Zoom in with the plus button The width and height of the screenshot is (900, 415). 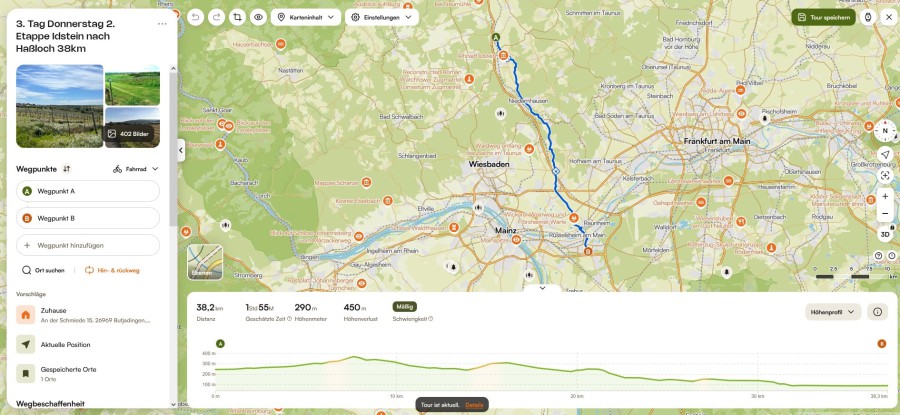tap(885, 196)
